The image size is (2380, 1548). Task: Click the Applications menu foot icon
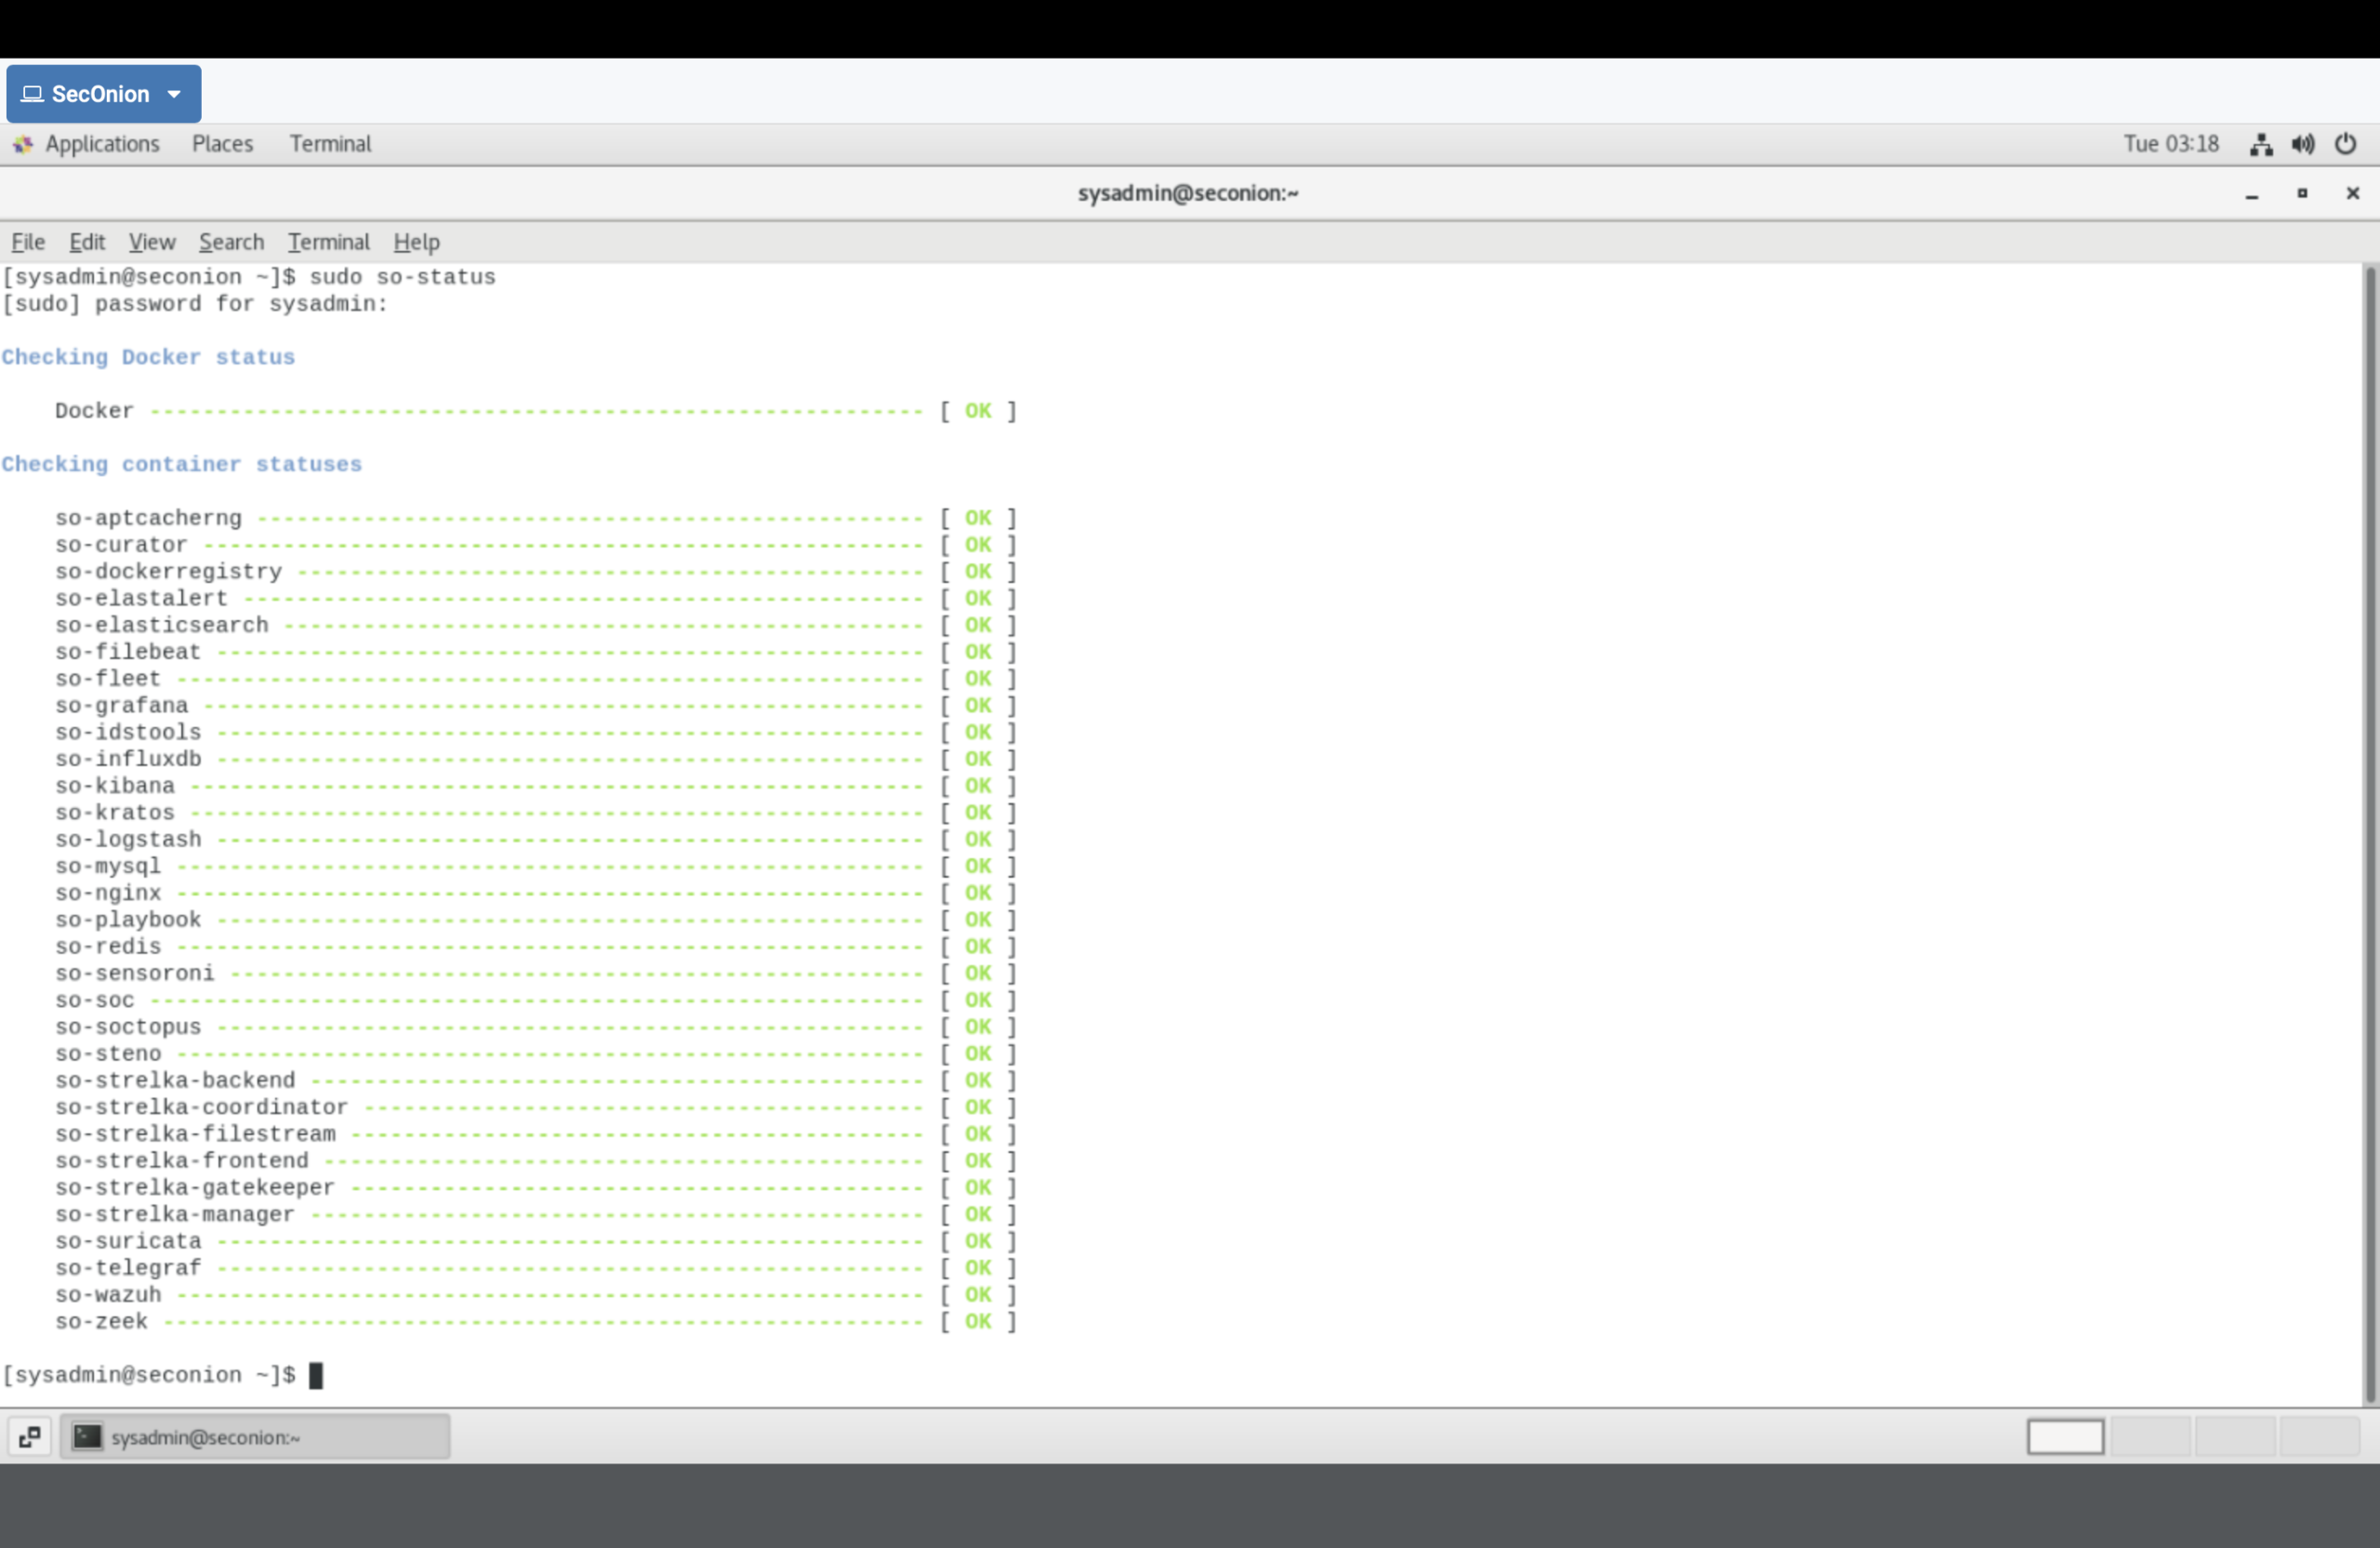pyautogui.click(x=22, y=144)
